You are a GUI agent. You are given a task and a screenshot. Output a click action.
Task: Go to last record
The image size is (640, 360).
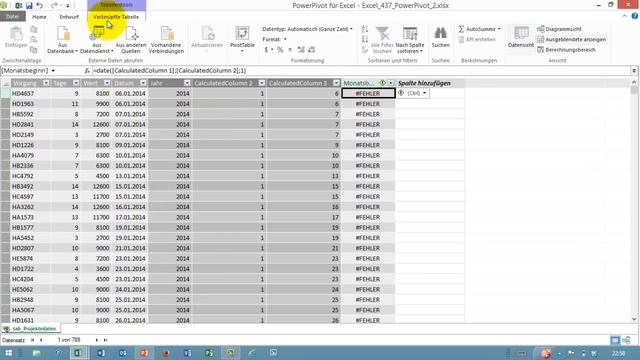coord(105,340)
